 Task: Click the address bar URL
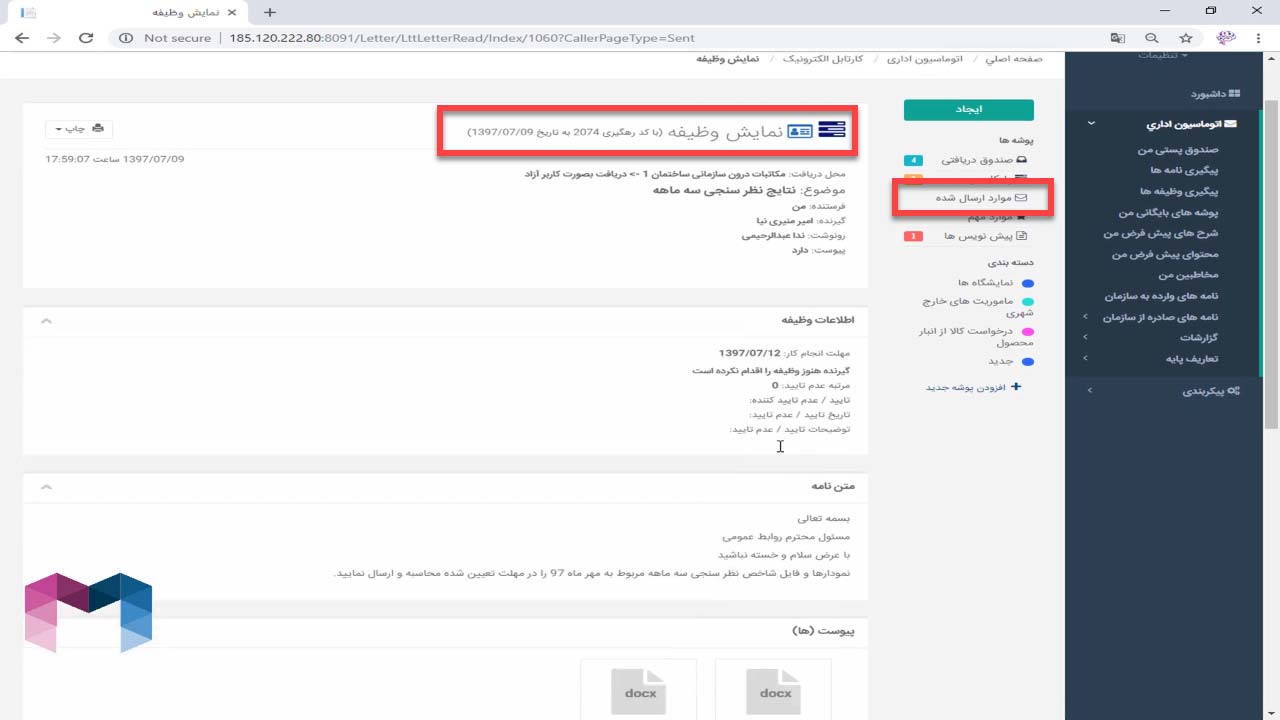(x=461, y=38)
